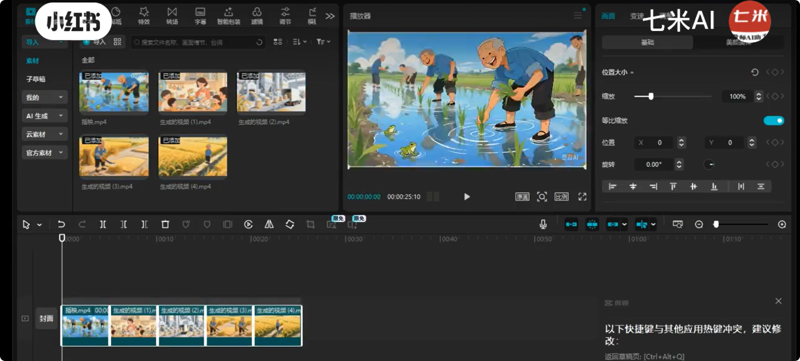800x361 pixels.
Task: Align the clip to the bottom edge
Action: pyautogui.click(x=714, y=187)
